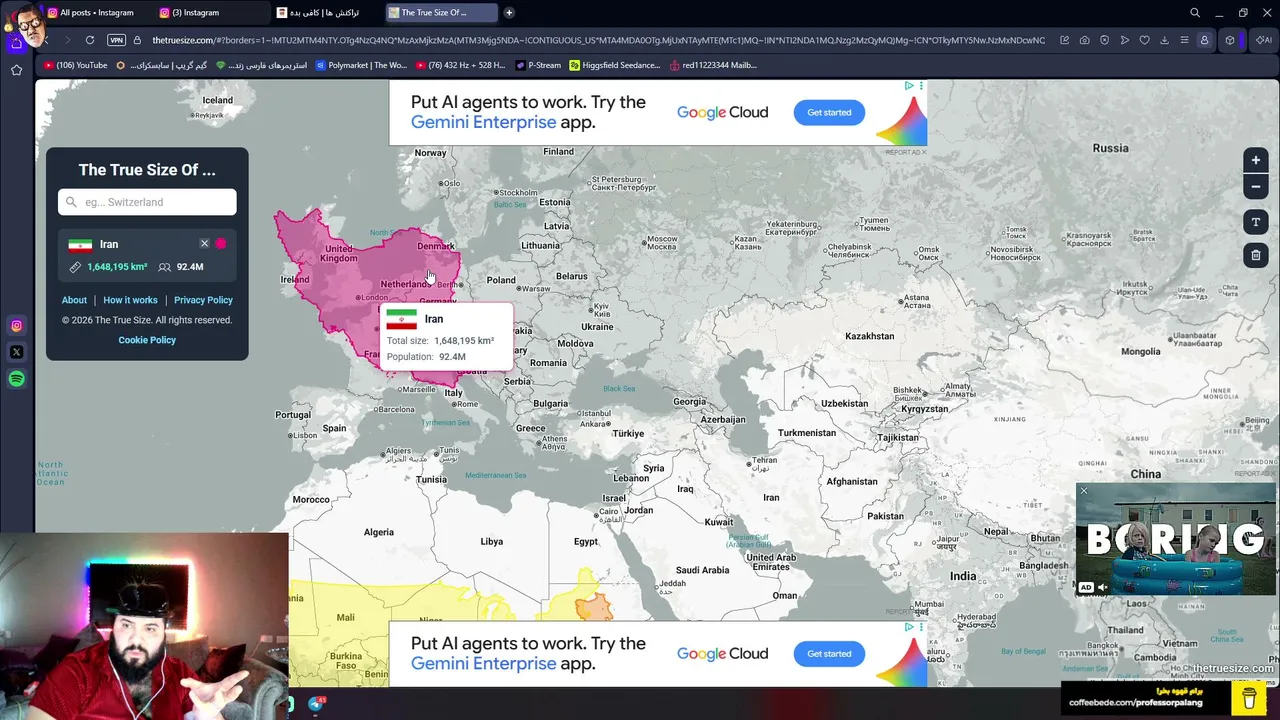Remove Iran from the country list
1280x720 pixels.
tap(204, 244)
